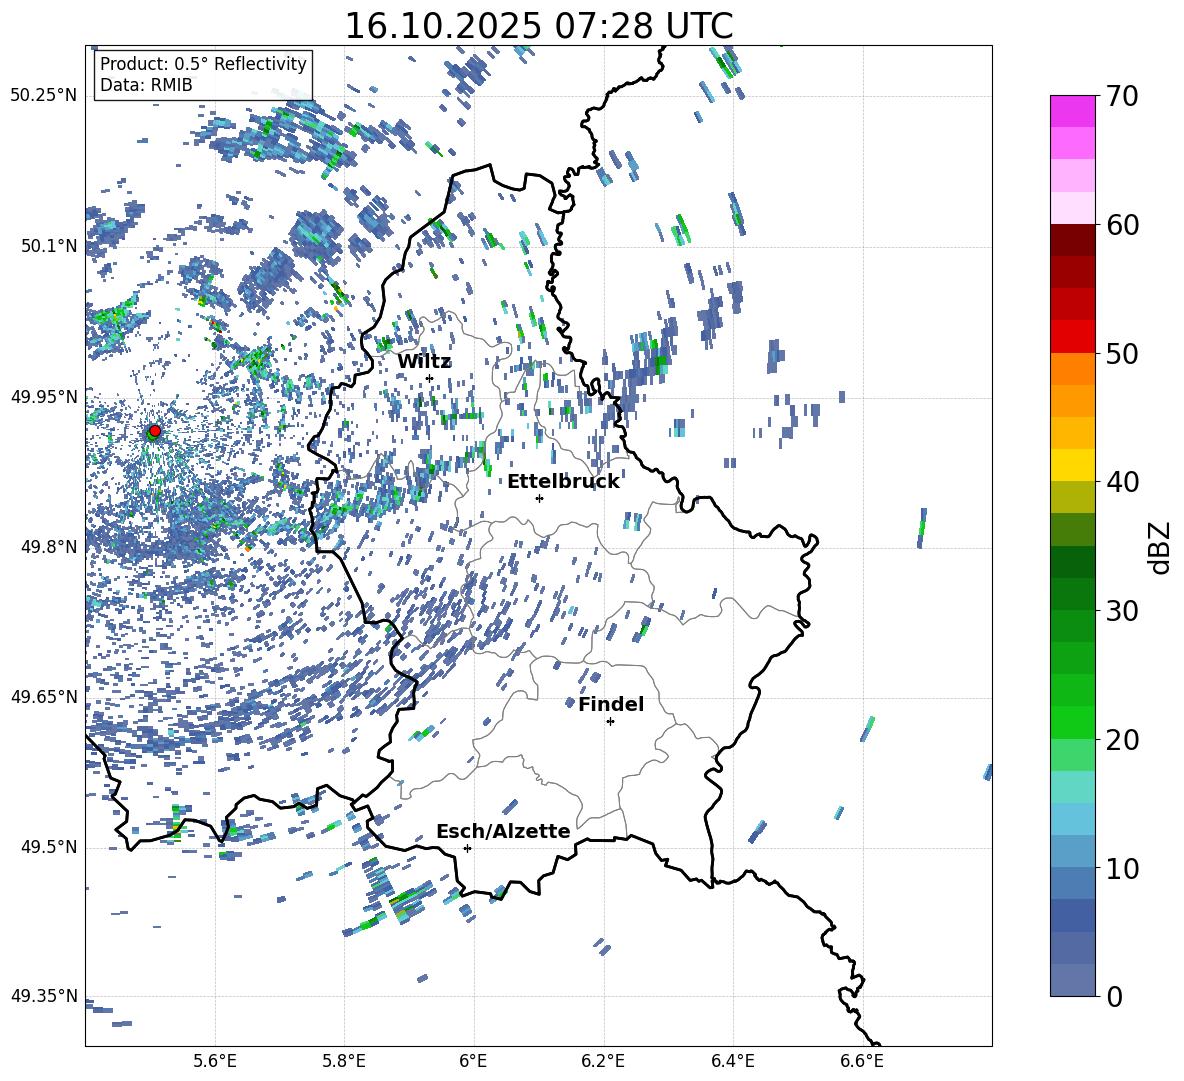Click the Wiltz city label

424,362
